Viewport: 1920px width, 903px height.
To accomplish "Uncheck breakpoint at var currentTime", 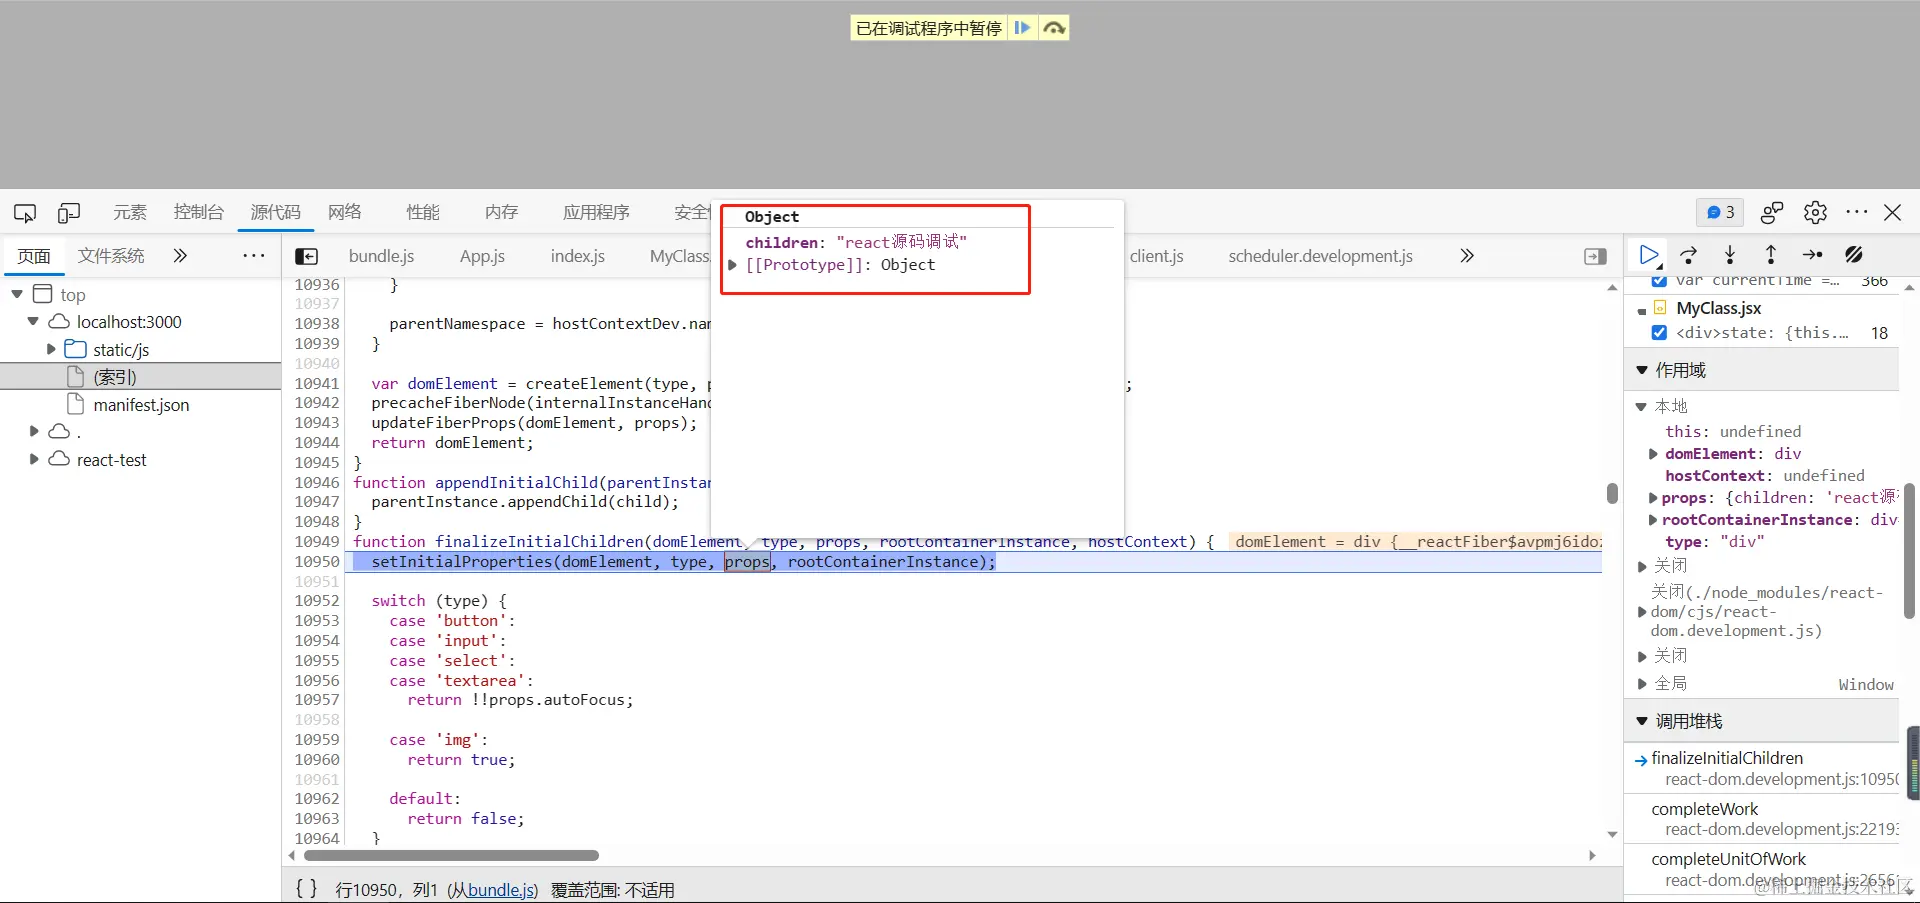I will coord(1659,281).
